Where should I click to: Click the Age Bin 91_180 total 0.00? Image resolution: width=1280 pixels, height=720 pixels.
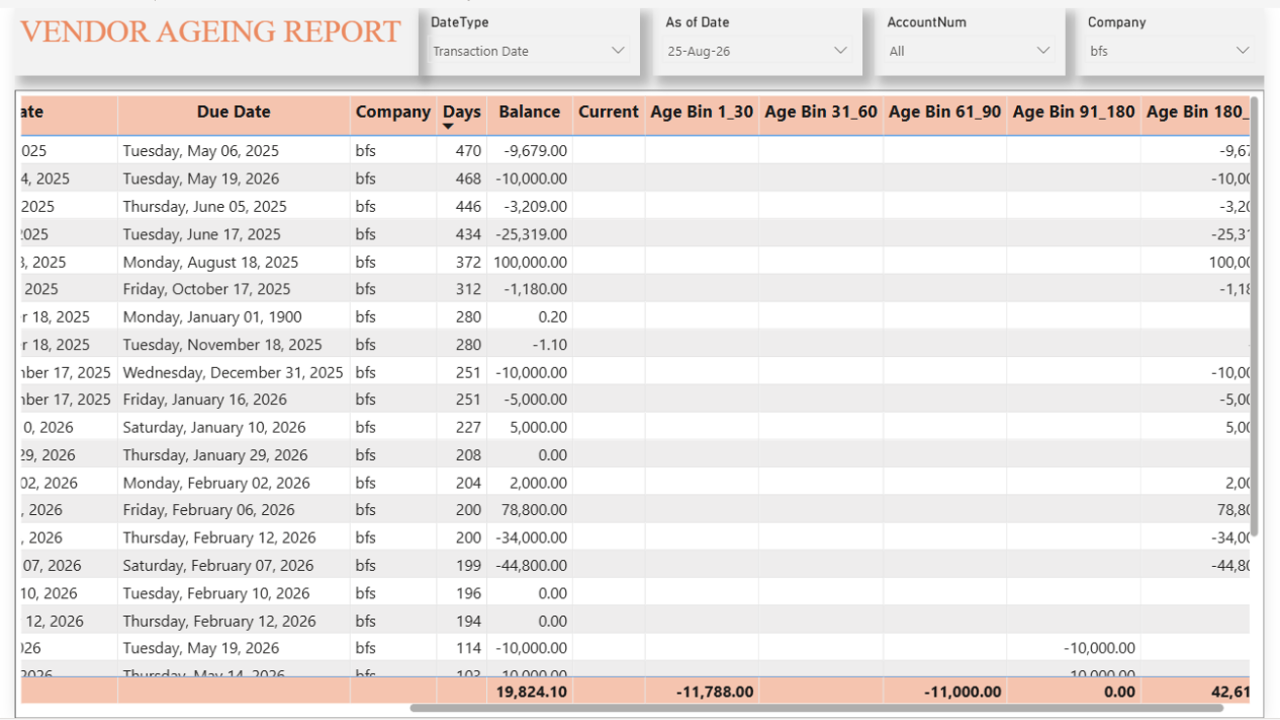1121,691
